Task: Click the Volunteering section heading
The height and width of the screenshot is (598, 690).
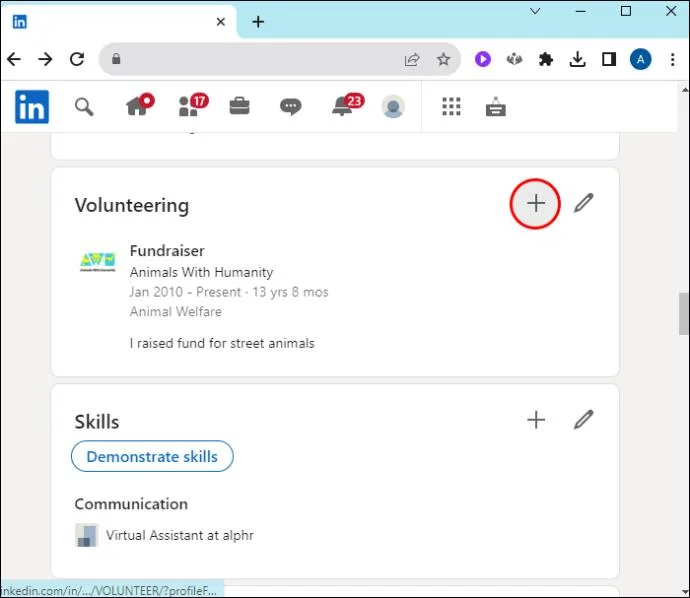Action: (132, 205)
